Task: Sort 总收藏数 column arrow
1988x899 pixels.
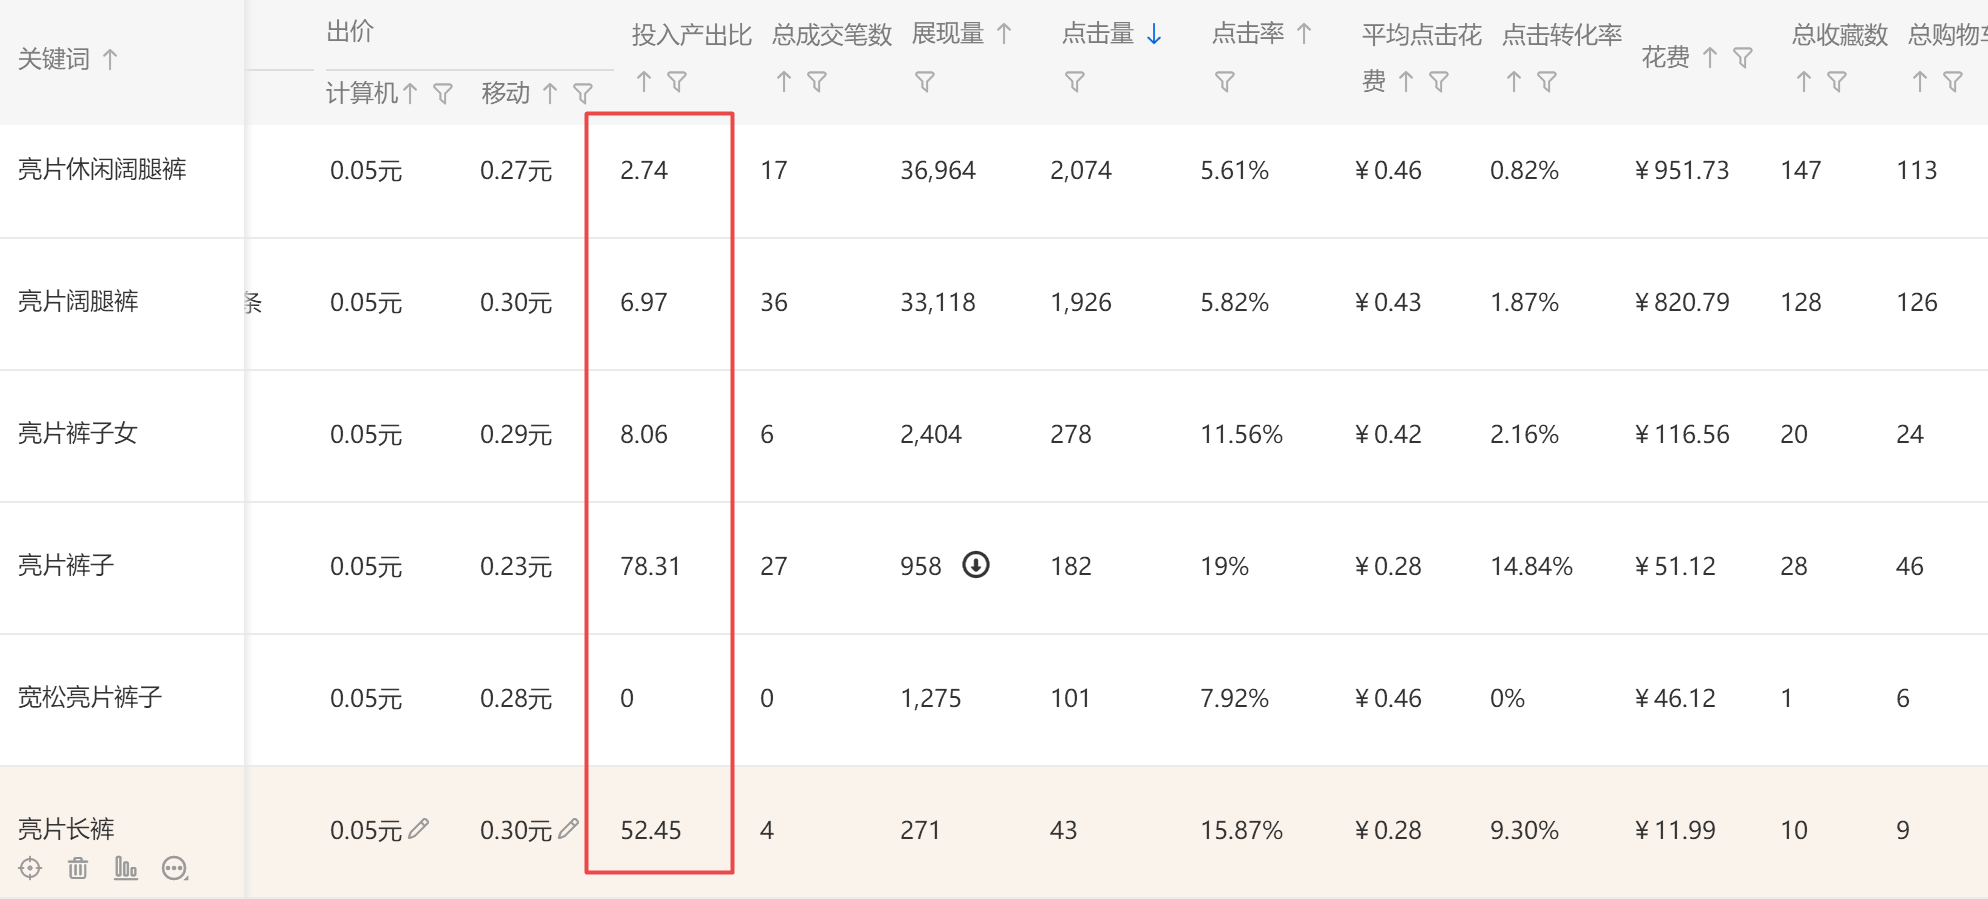Action: (1804, 81)
